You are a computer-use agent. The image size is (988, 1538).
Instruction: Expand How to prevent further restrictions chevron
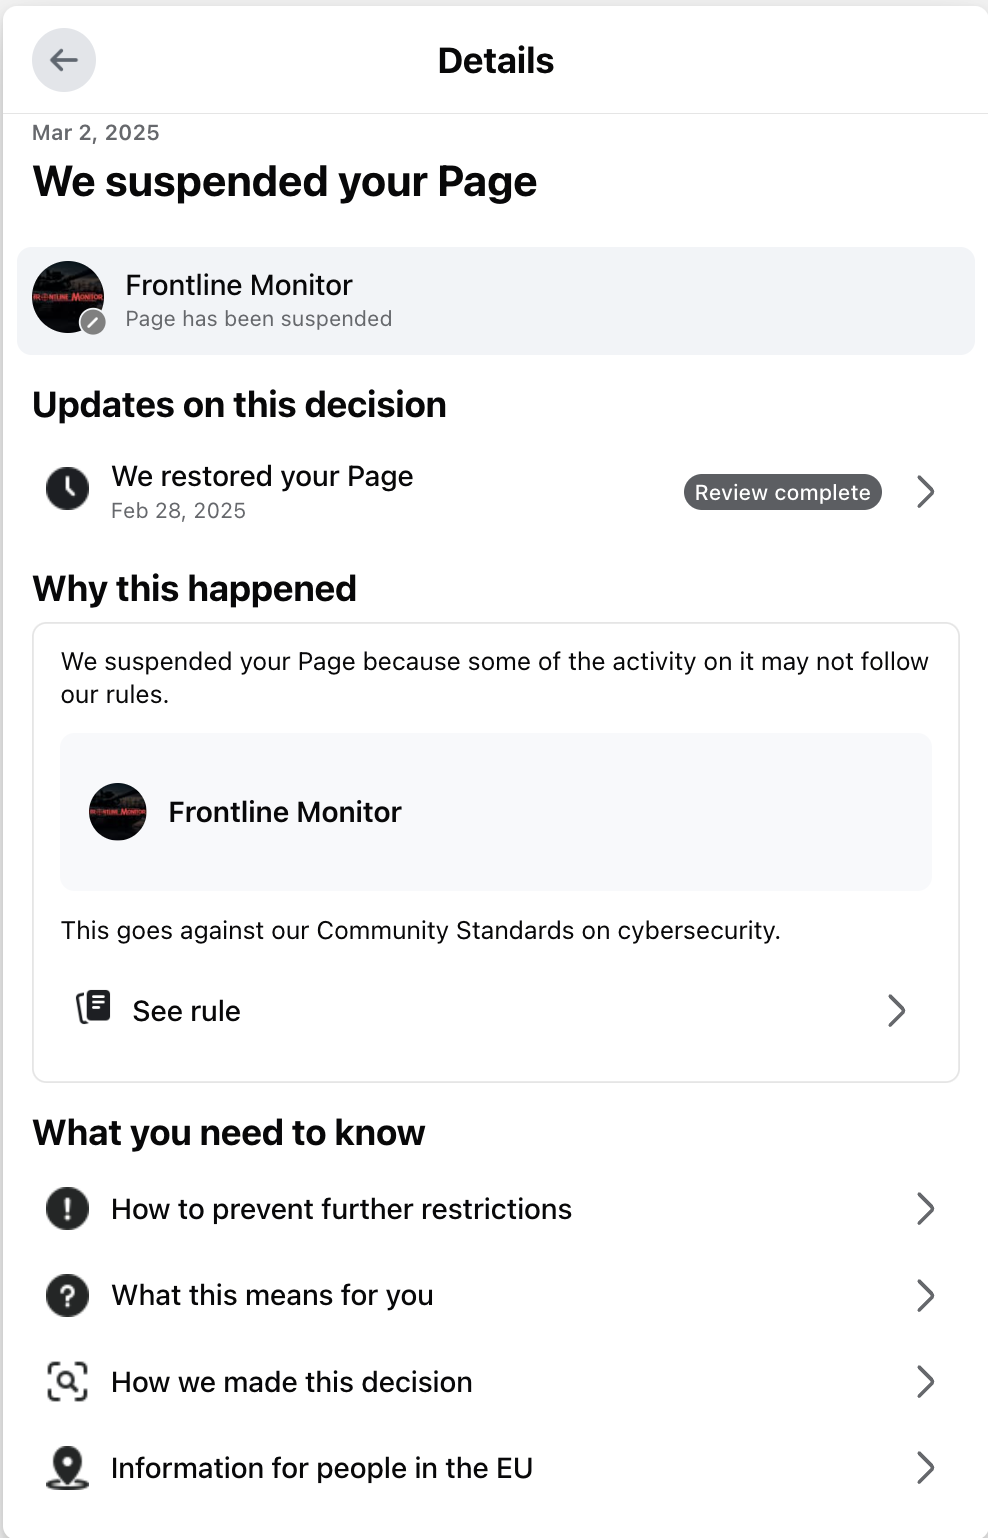click(925, 1208)
